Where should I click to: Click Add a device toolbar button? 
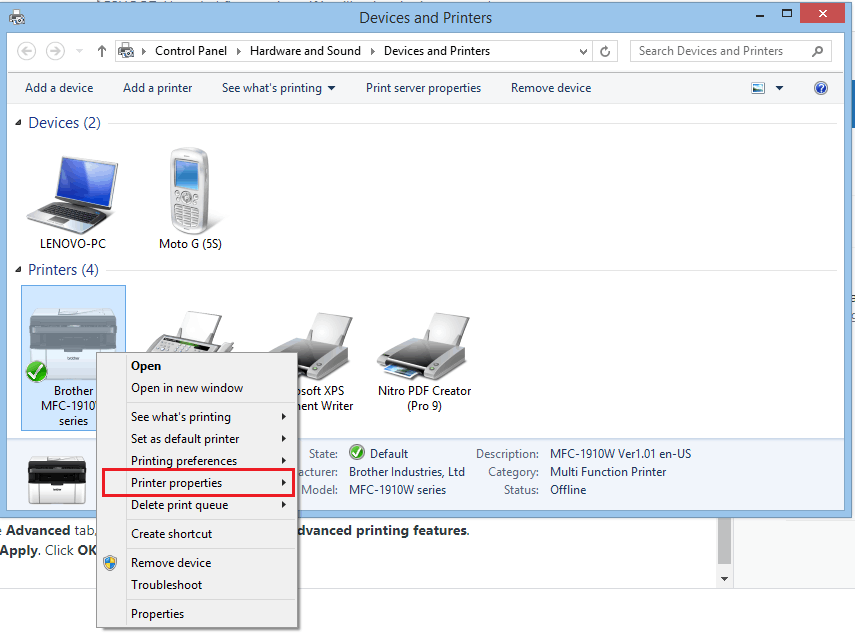point(59,88)
